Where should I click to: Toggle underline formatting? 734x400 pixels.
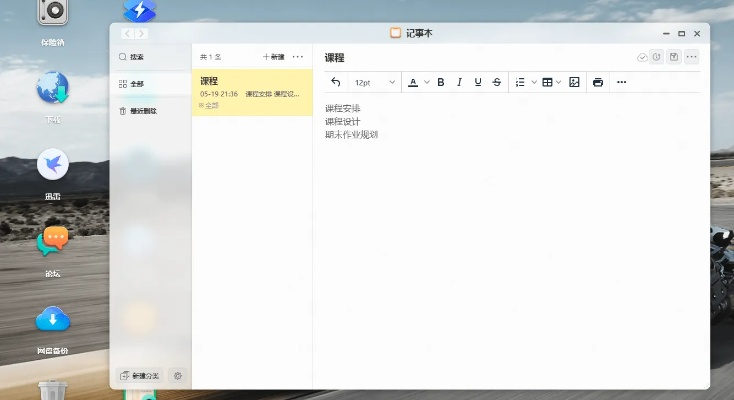pyautogui.click(x=478, y=82)
